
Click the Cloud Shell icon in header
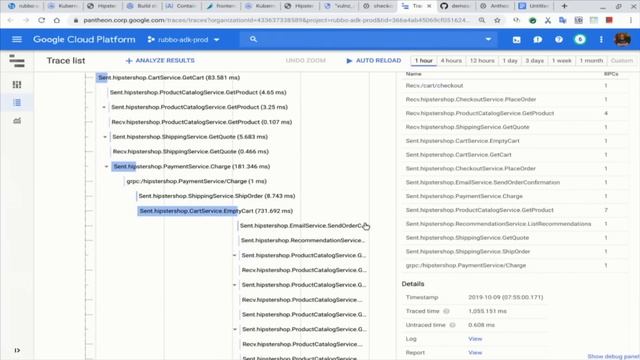tap(516, 40)
